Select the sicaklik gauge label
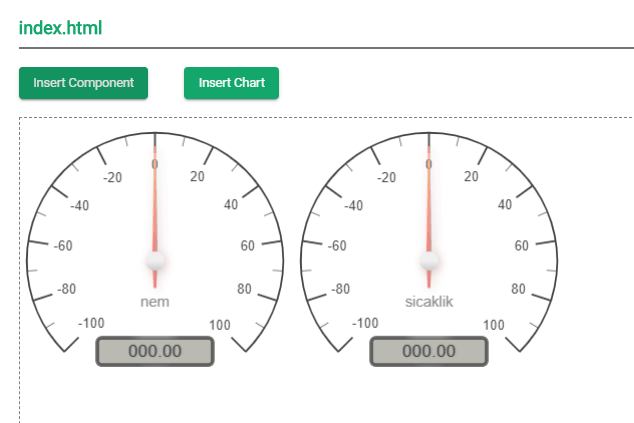 tap(429, 302)
